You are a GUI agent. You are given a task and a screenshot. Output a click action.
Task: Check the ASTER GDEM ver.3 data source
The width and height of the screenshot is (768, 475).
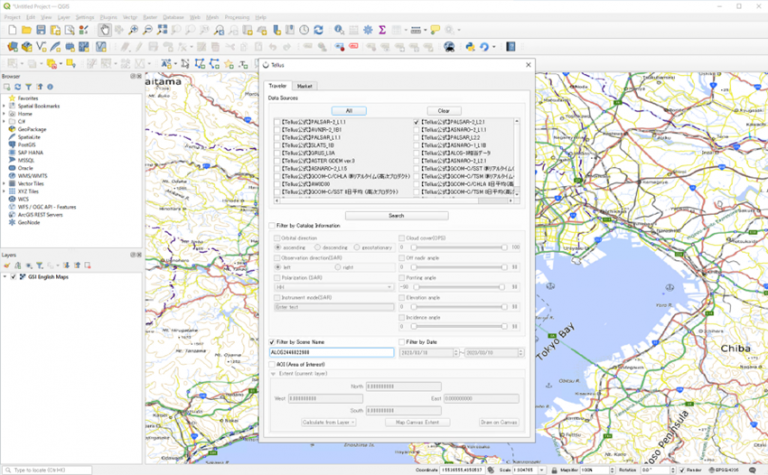pyautogui.click(x=277, y=161)
